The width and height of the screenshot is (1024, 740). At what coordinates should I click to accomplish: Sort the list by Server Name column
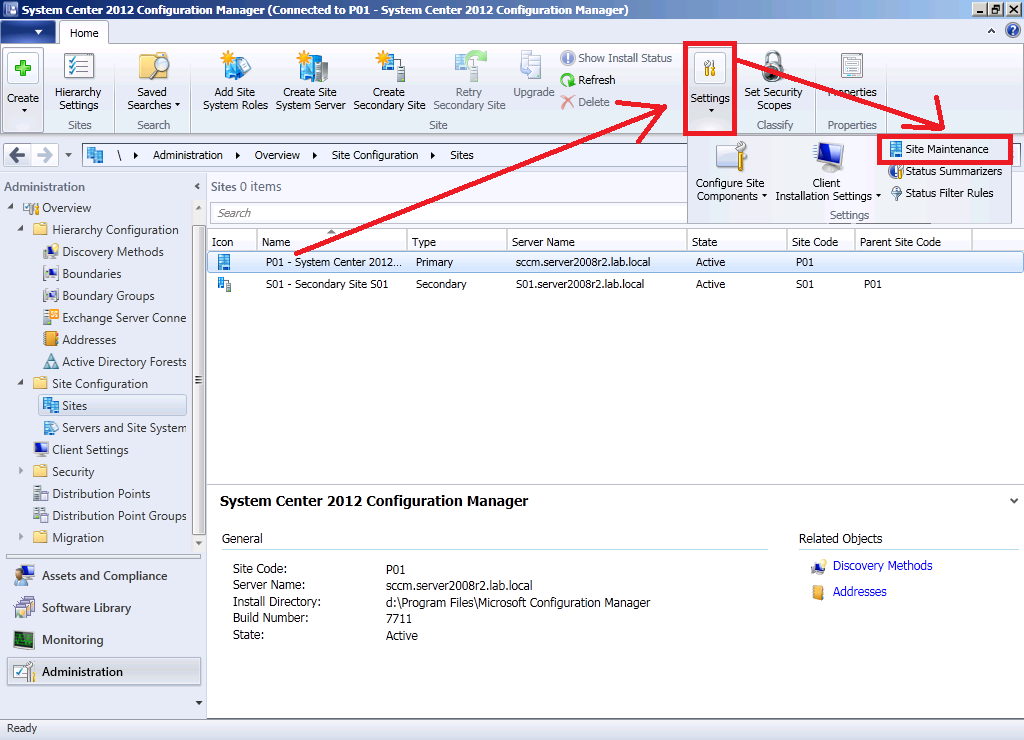pyautogui.click(x=596, y=242)
